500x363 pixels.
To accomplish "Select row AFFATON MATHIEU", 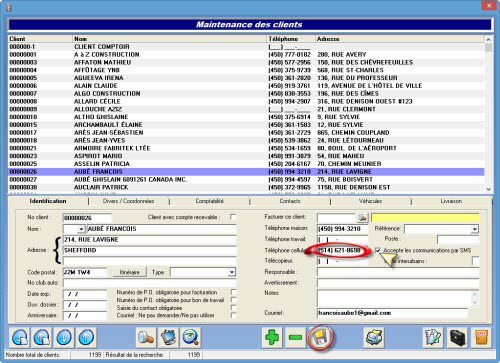I will pos(246,62).
